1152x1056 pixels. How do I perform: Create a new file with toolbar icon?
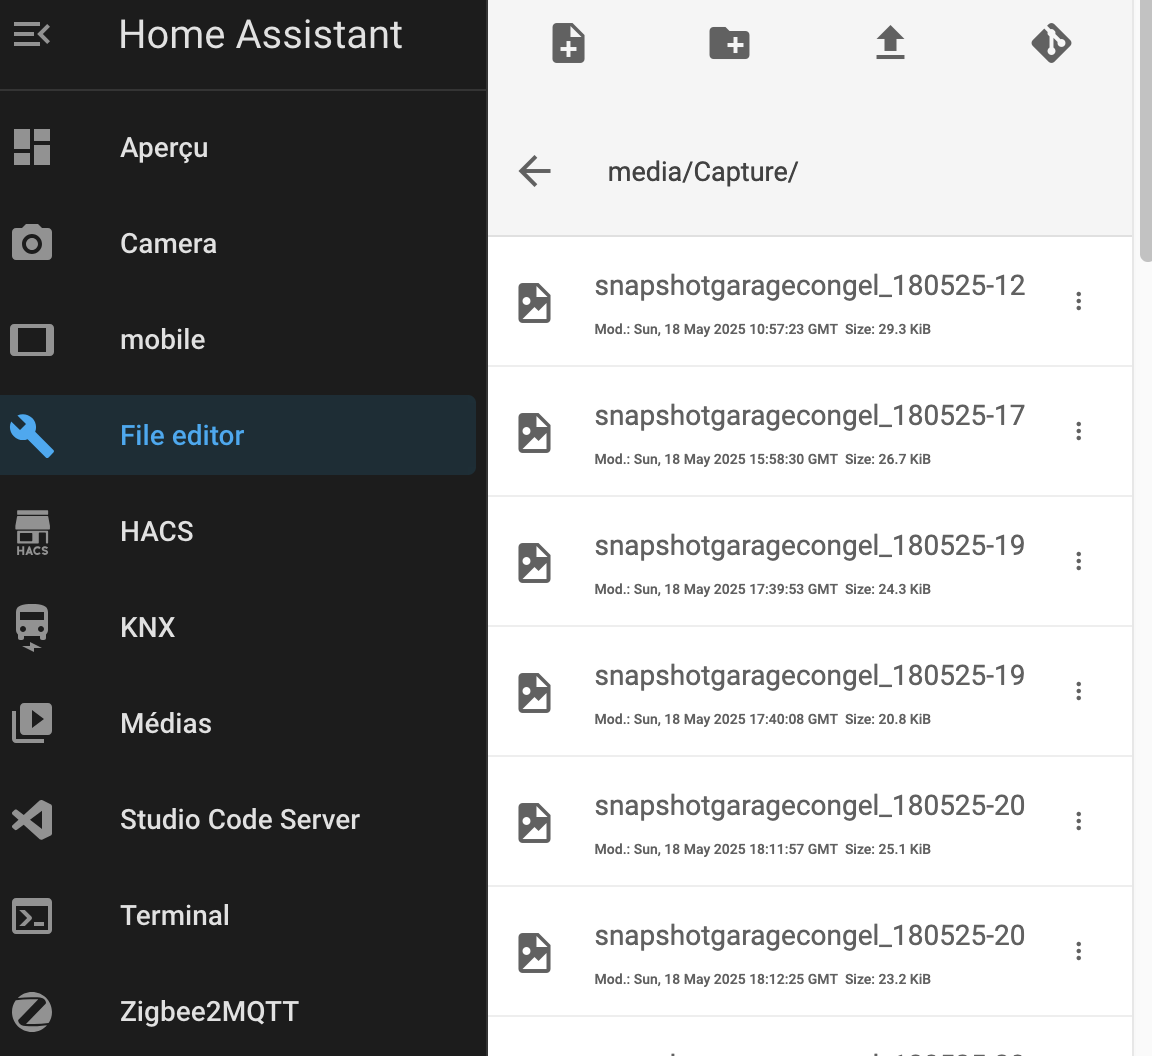[x=568, y=43]
